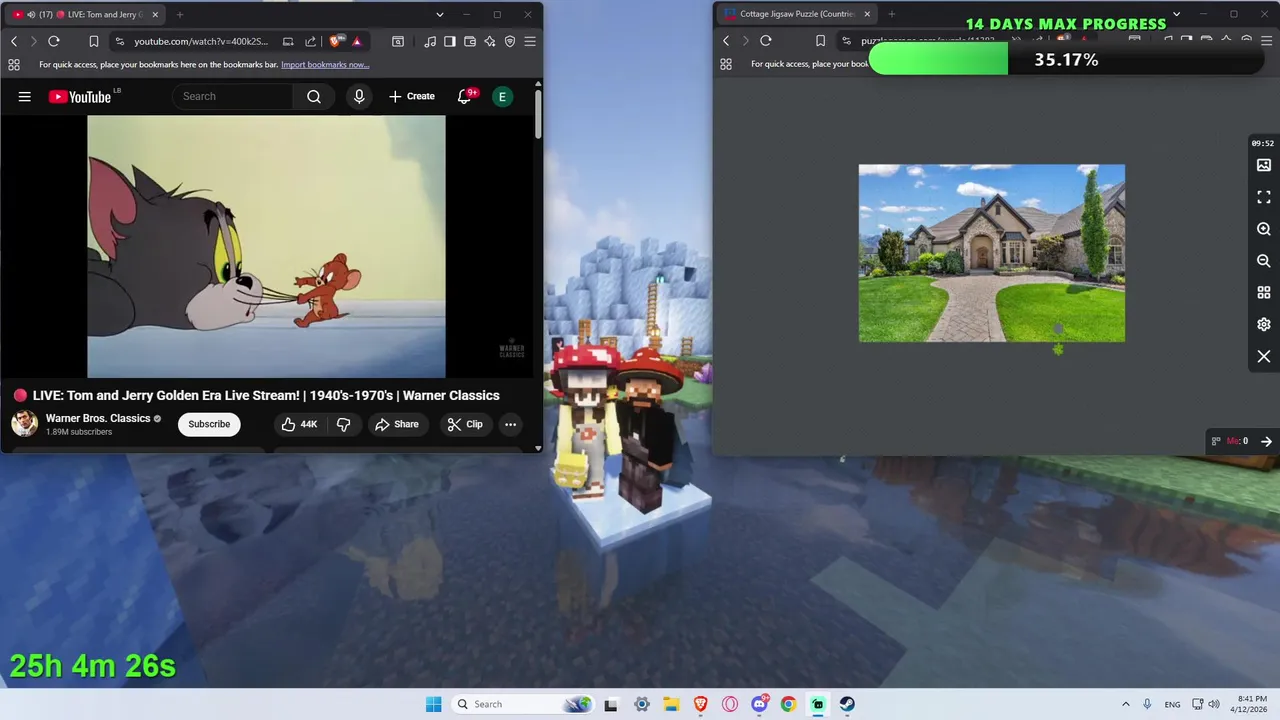Open jigsaw puzzle settings gear
1280x720 pixels.
[x=1264, y=324]
